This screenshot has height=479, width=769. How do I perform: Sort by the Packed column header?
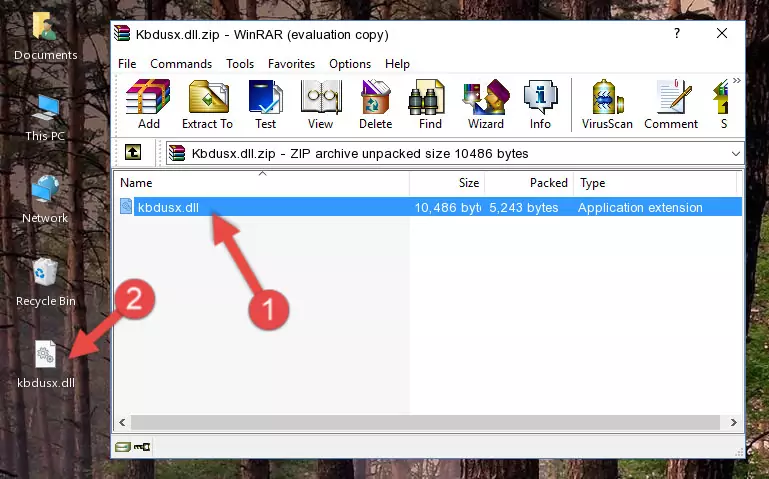point(529,183)
